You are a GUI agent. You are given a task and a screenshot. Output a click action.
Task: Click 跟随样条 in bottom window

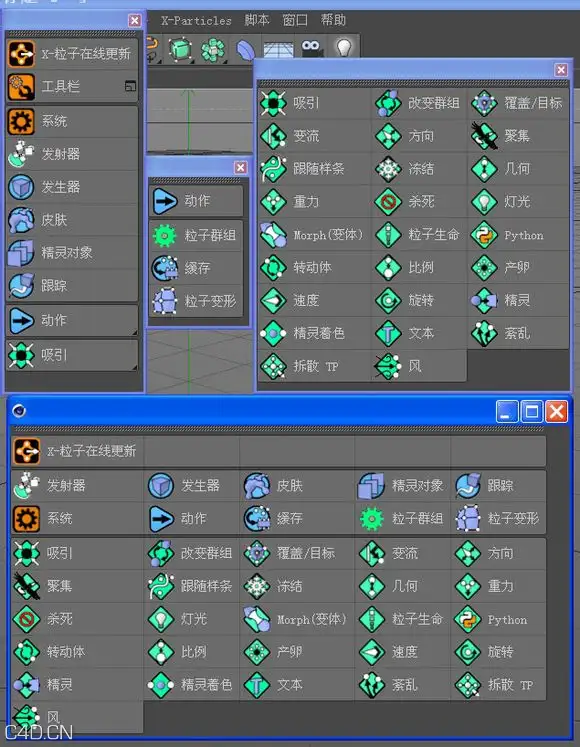tap(192, 586)
